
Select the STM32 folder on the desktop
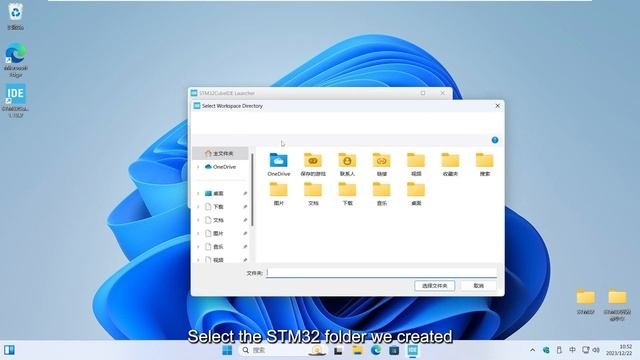pos(586,302)
